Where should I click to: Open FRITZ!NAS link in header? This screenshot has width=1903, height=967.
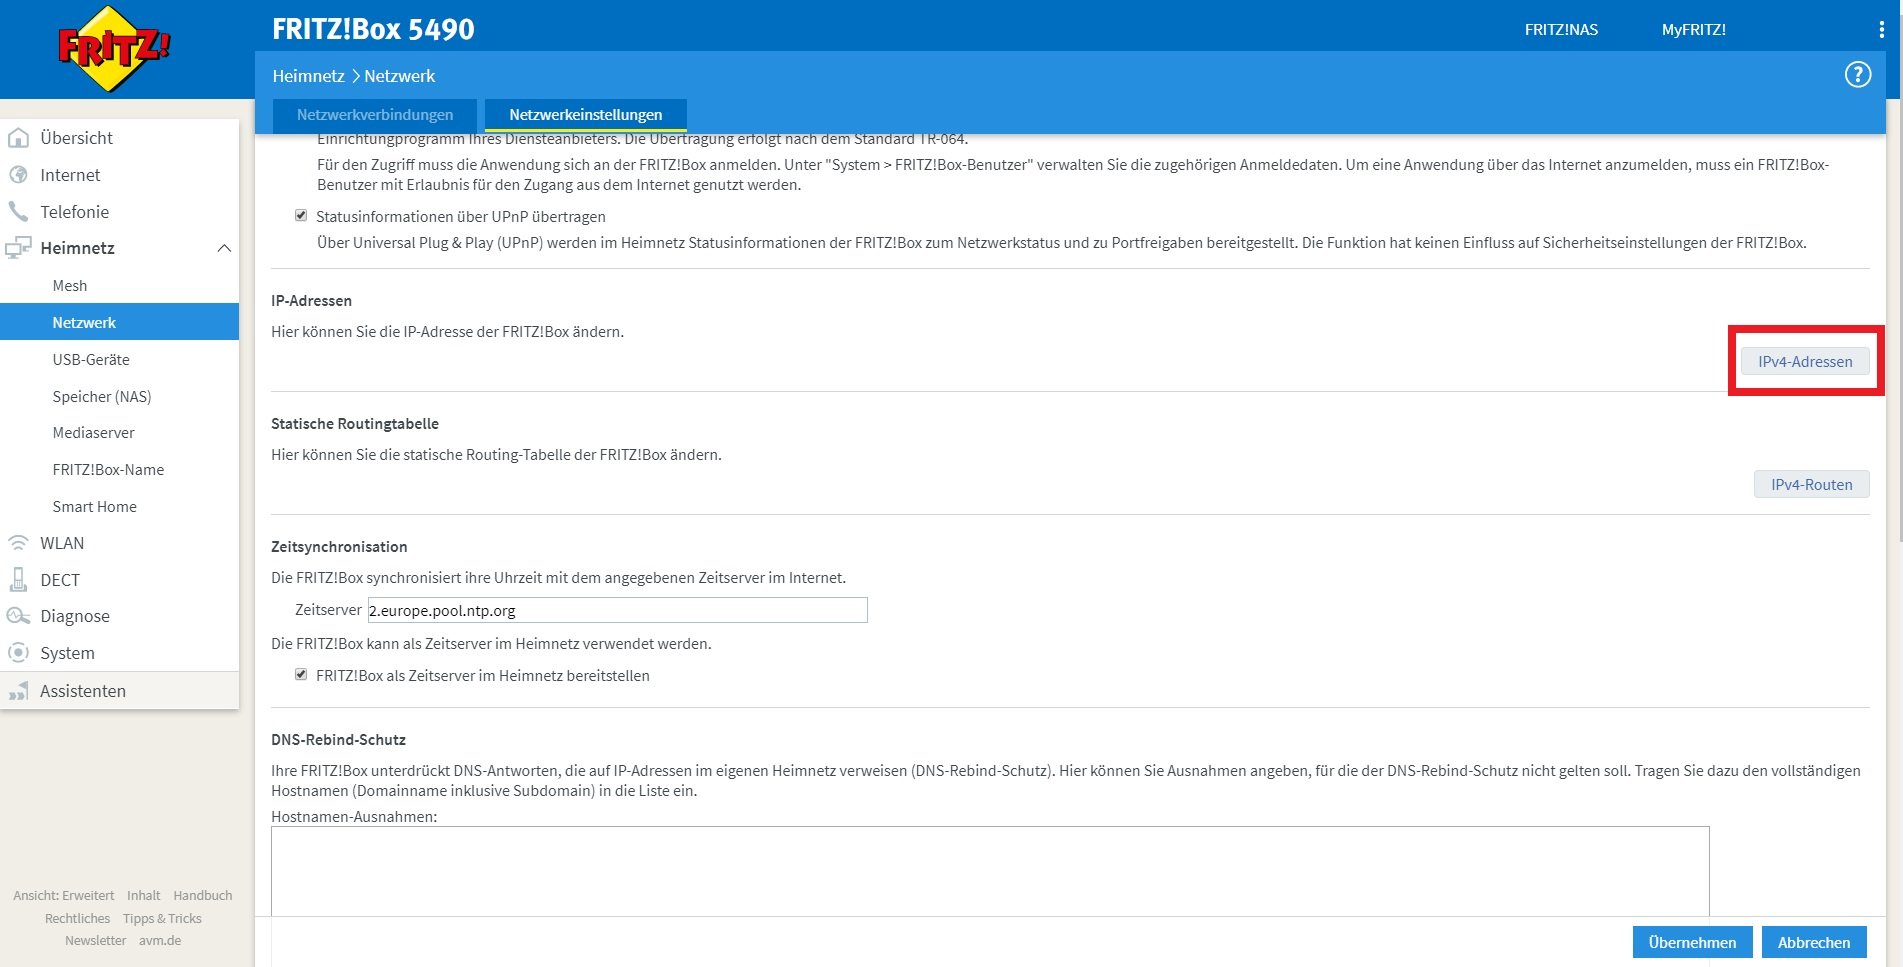(1561, 30)
